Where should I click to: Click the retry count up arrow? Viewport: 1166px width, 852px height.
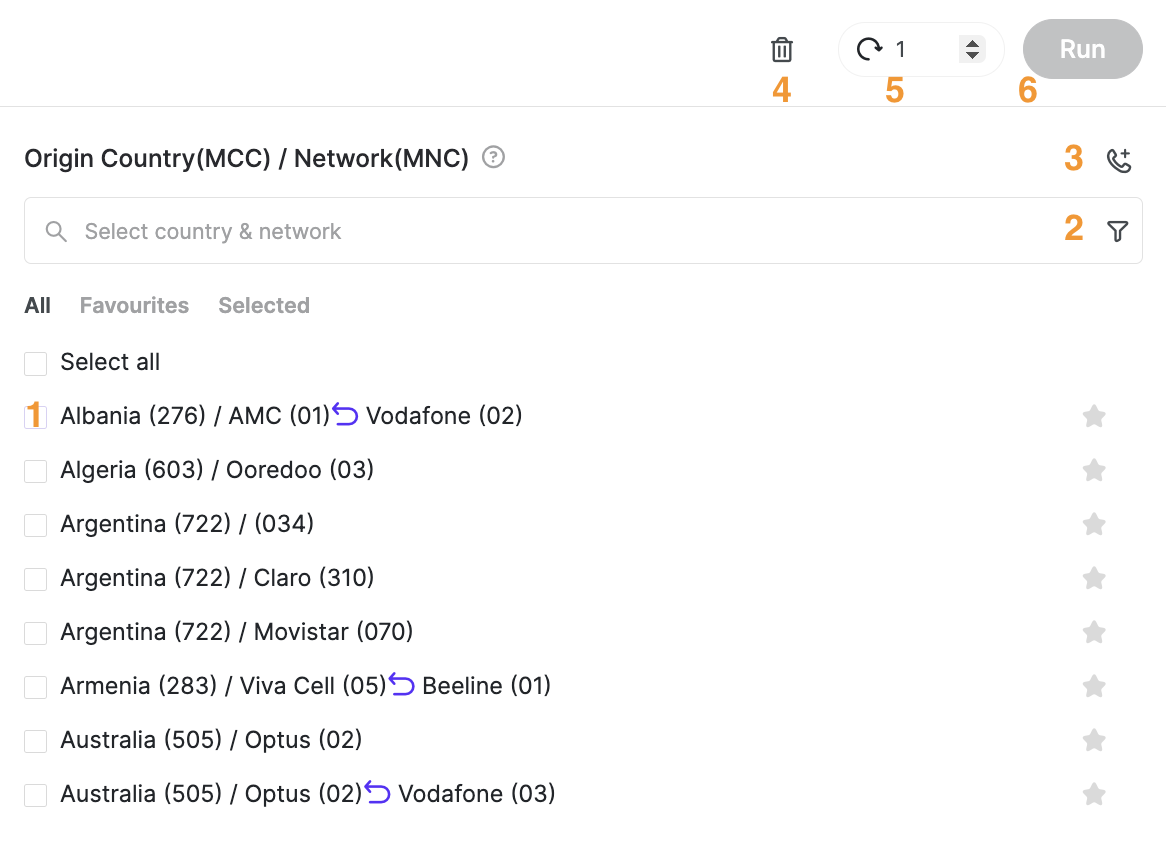tap(971, 43)
